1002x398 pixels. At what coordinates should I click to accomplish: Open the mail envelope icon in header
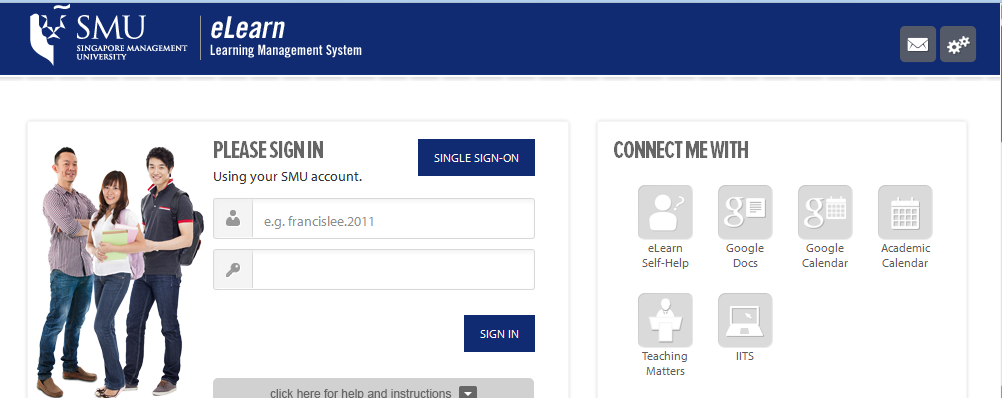pyautogui.click(x=918, y=44)
